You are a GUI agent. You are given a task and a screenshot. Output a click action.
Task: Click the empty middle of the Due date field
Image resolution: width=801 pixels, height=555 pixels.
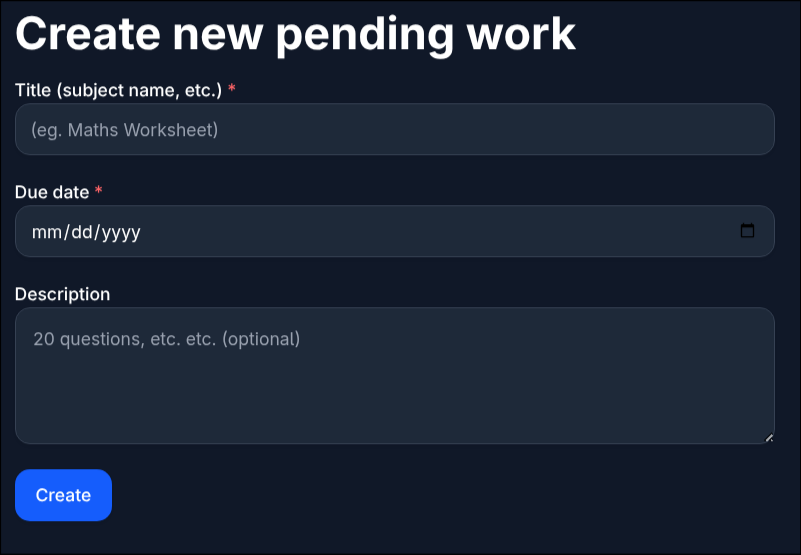click(420, 231)
